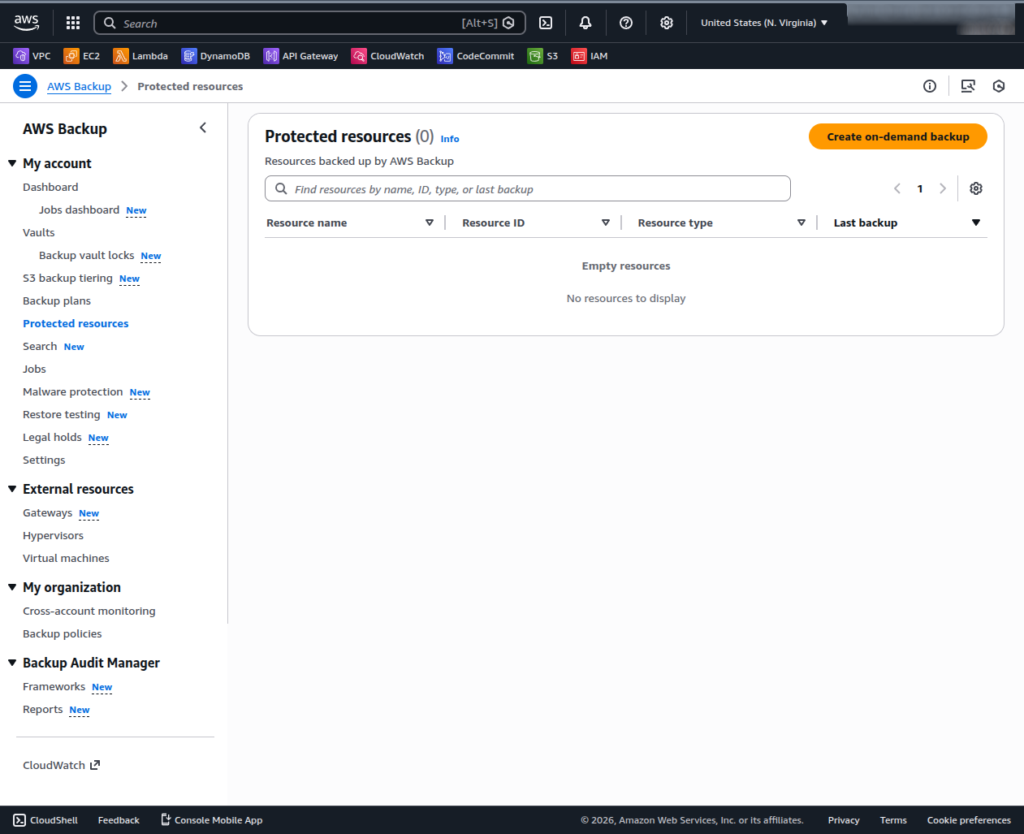1024x834 pixels.
Task: Open Backup plans in the sidebar
Action: [57, 301]
